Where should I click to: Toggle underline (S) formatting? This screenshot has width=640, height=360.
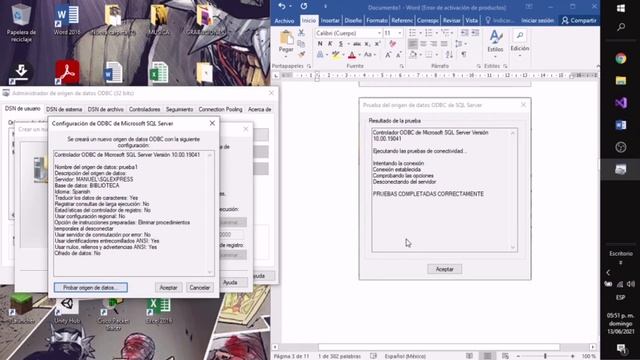(x=341, y=44)
